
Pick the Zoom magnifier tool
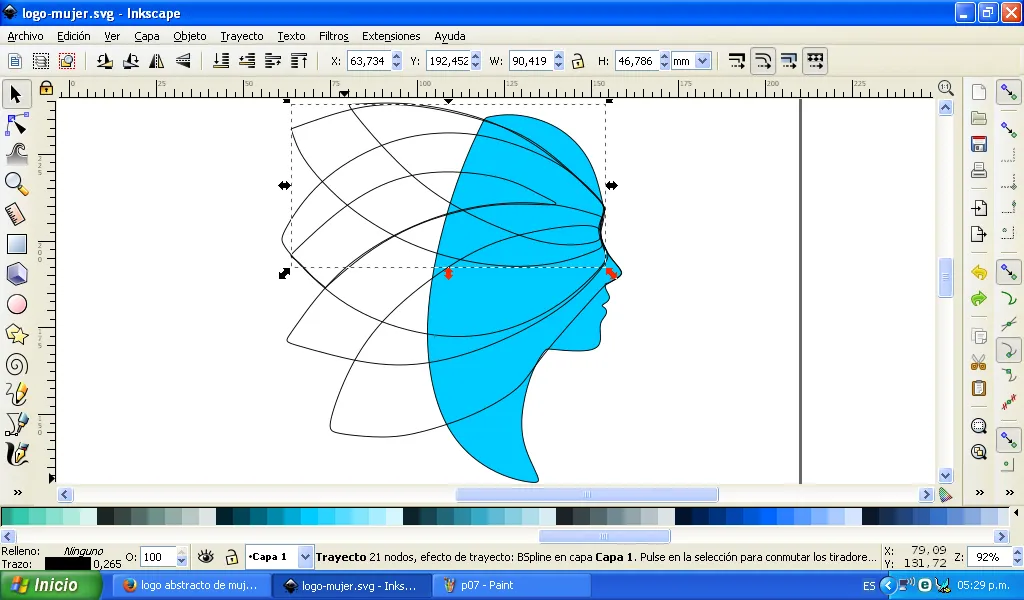pyautogui.click(x=16, y=184)
